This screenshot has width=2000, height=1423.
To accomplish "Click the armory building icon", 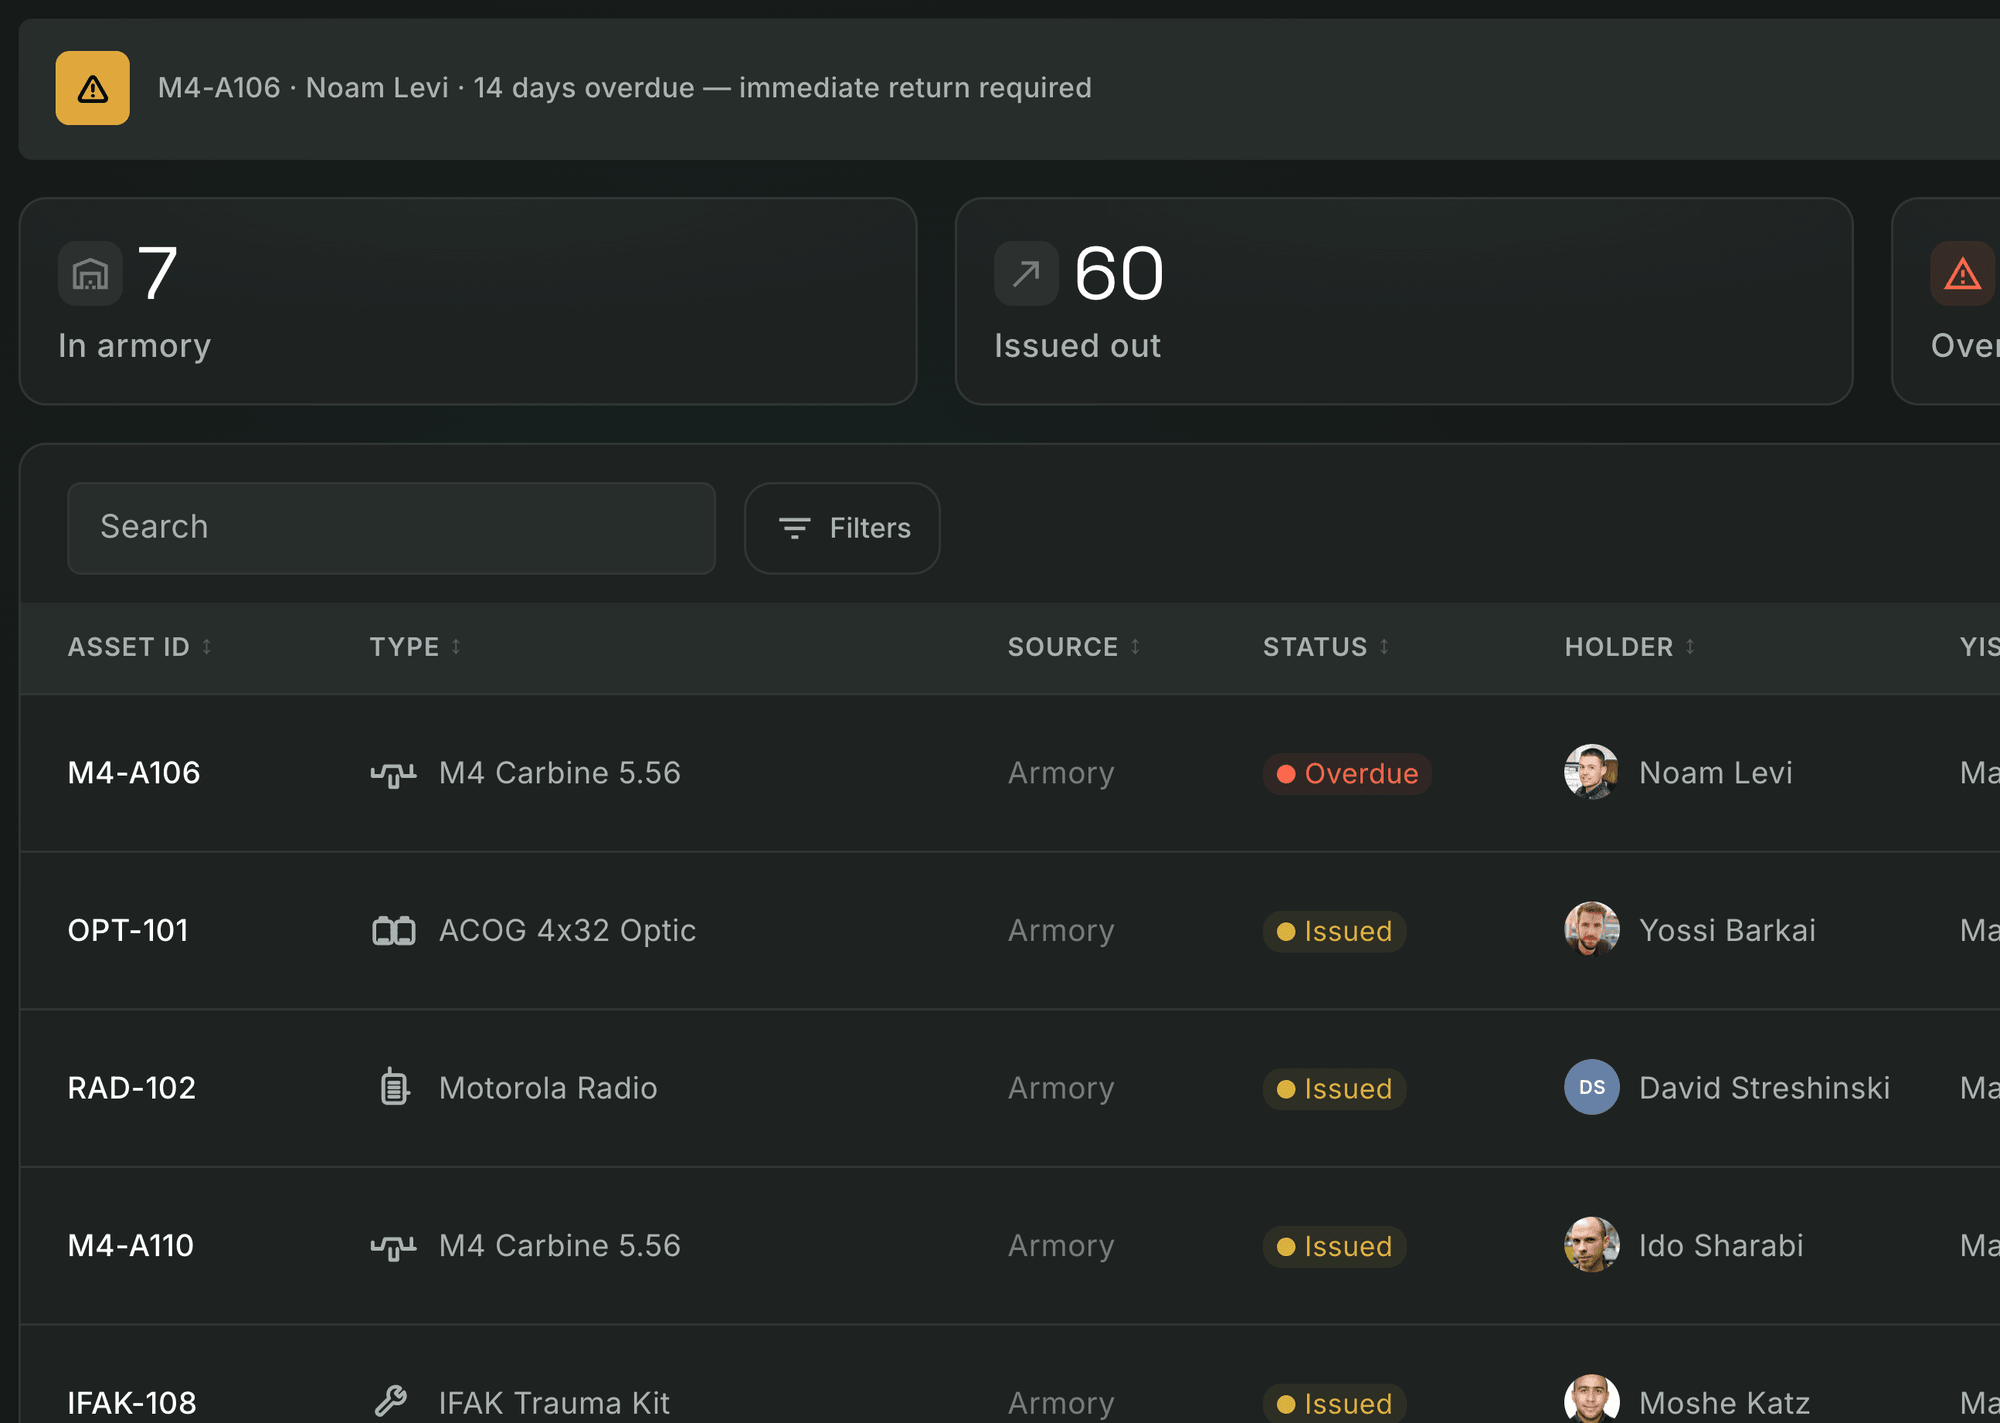I will [90, 273].
